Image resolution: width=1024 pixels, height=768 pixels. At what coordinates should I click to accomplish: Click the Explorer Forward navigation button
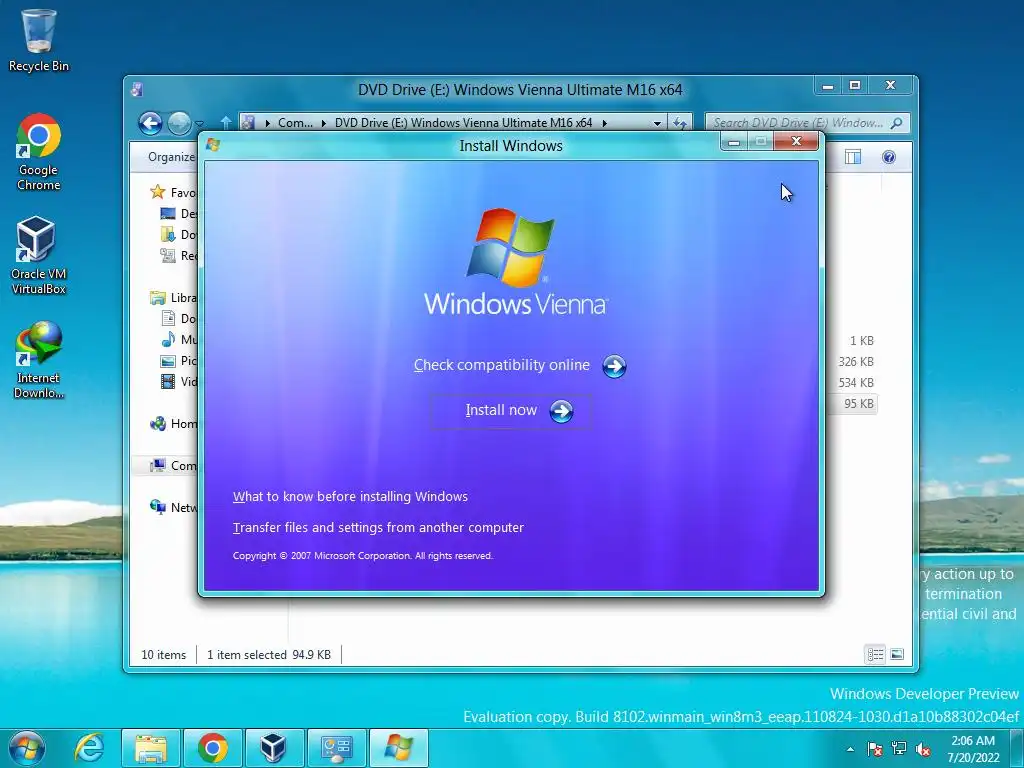click(x=179, y=123)
